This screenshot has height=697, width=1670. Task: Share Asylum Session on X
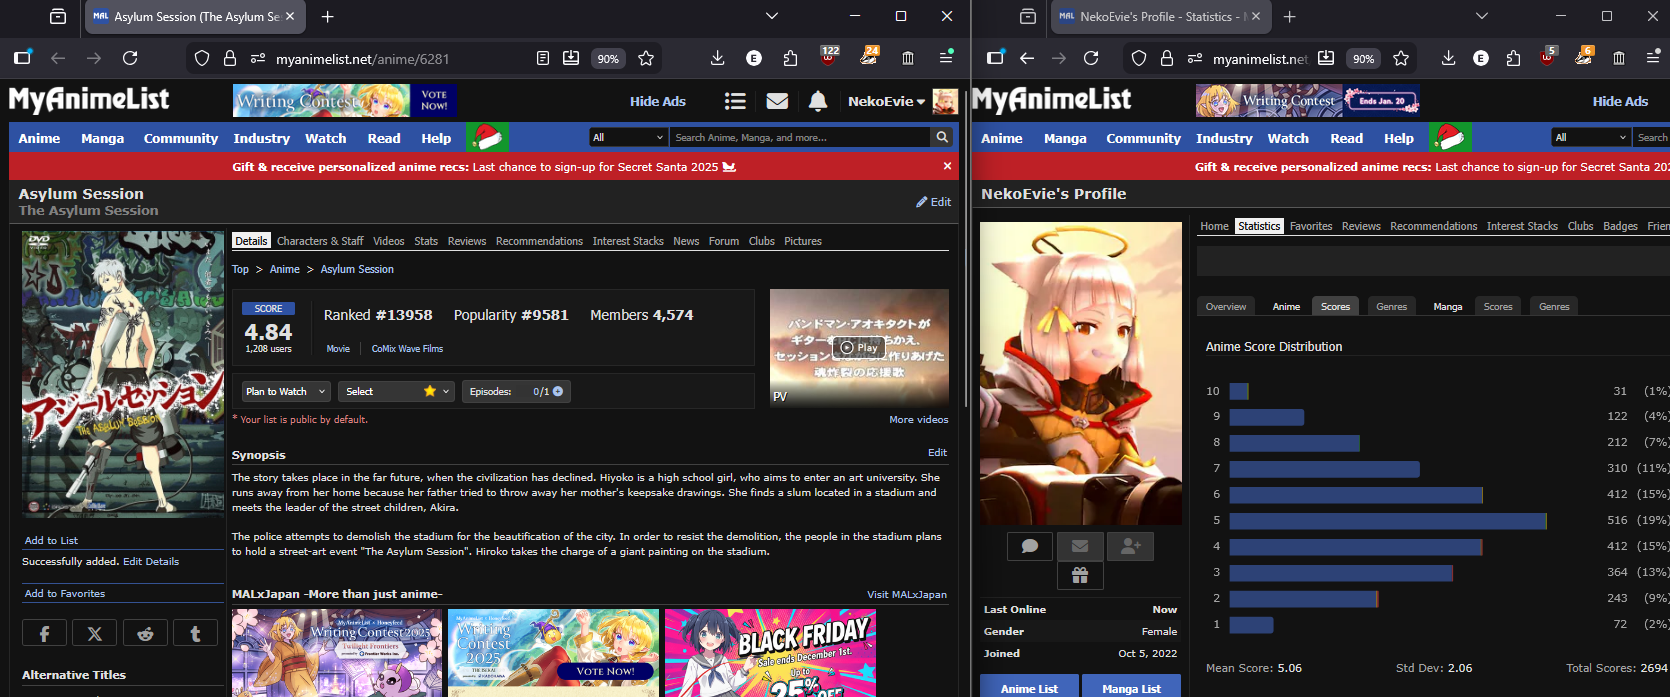pos(95,633)
